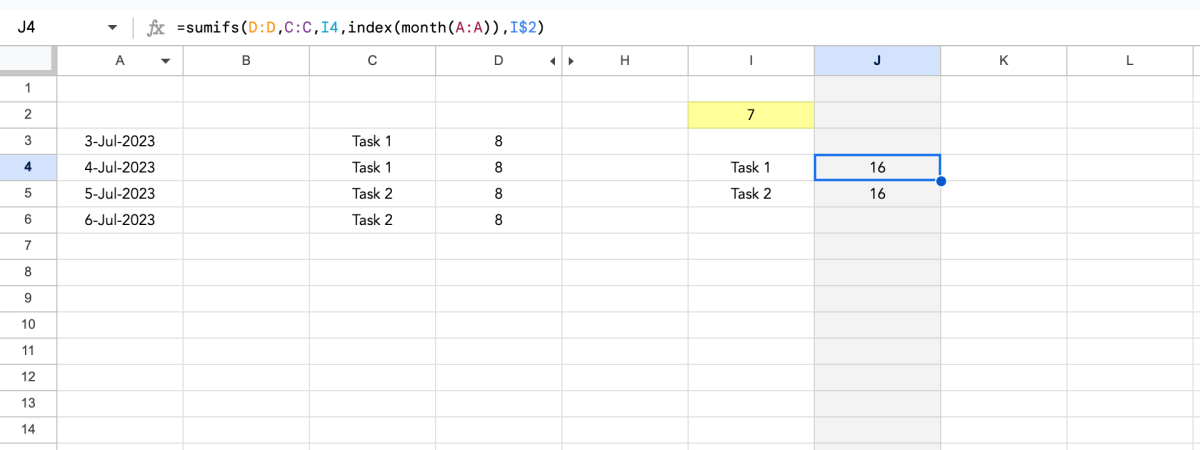Select column H header
The width and height of the screenshot is (1200, 450).
(625, 61)
